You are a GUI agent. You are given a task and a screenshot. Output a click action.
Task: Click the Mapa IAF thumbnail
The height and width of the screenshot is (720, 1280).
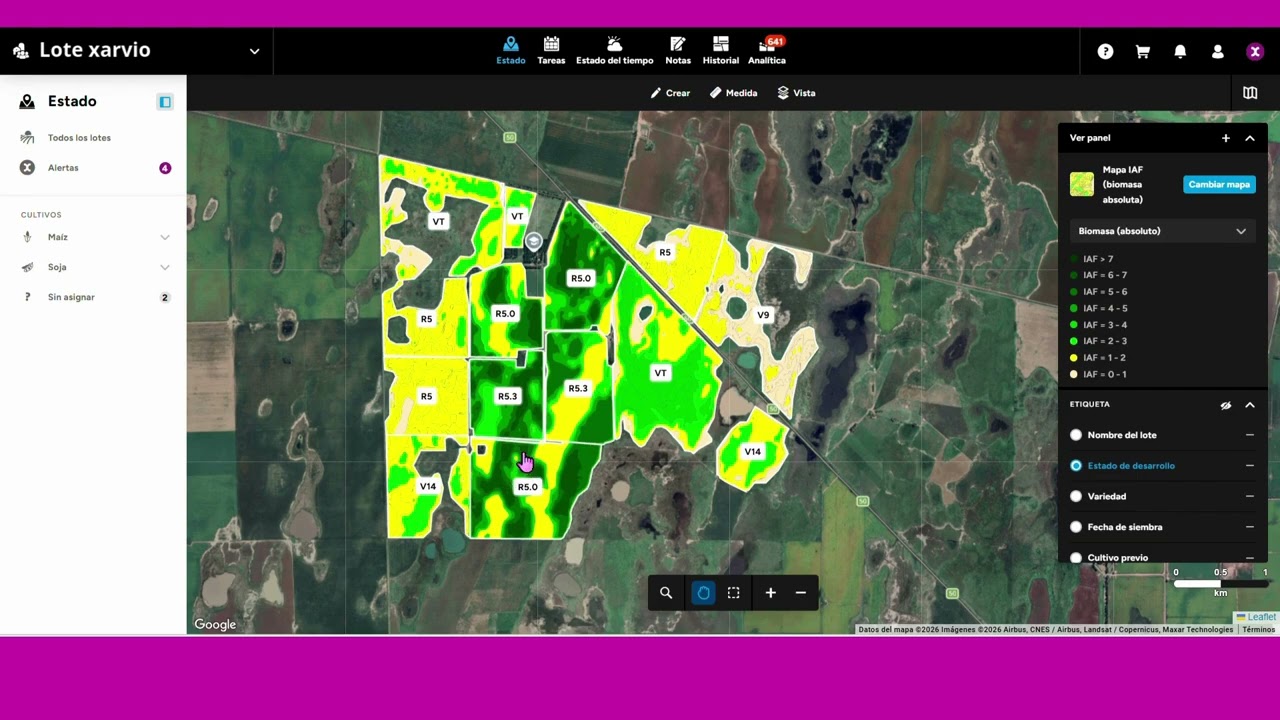[1082, 184]
